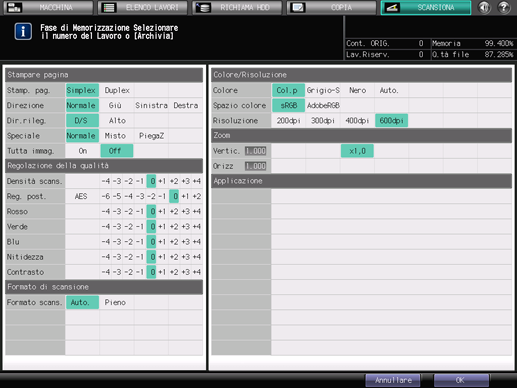Set Rosso level to -4
The height and width of the screenshot is (388, 517).
coord(106,211)
